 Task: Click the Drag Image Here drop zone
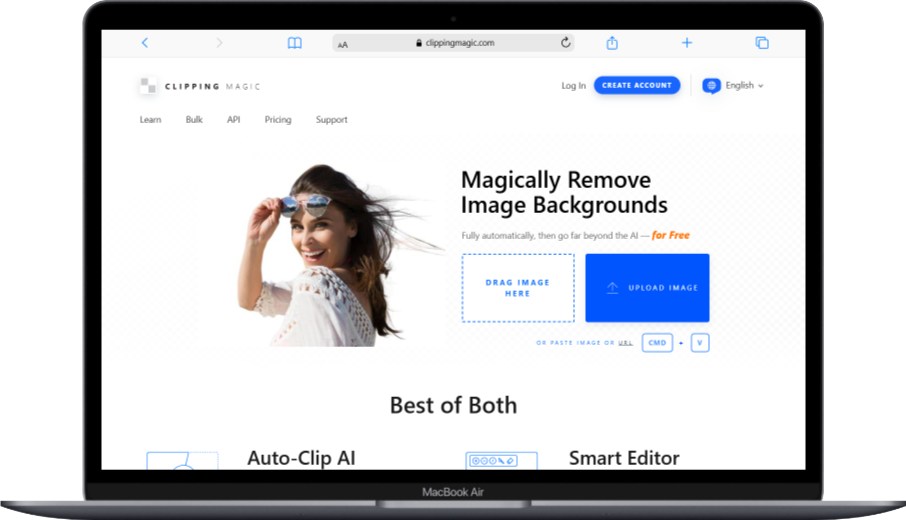coord(518,288)
